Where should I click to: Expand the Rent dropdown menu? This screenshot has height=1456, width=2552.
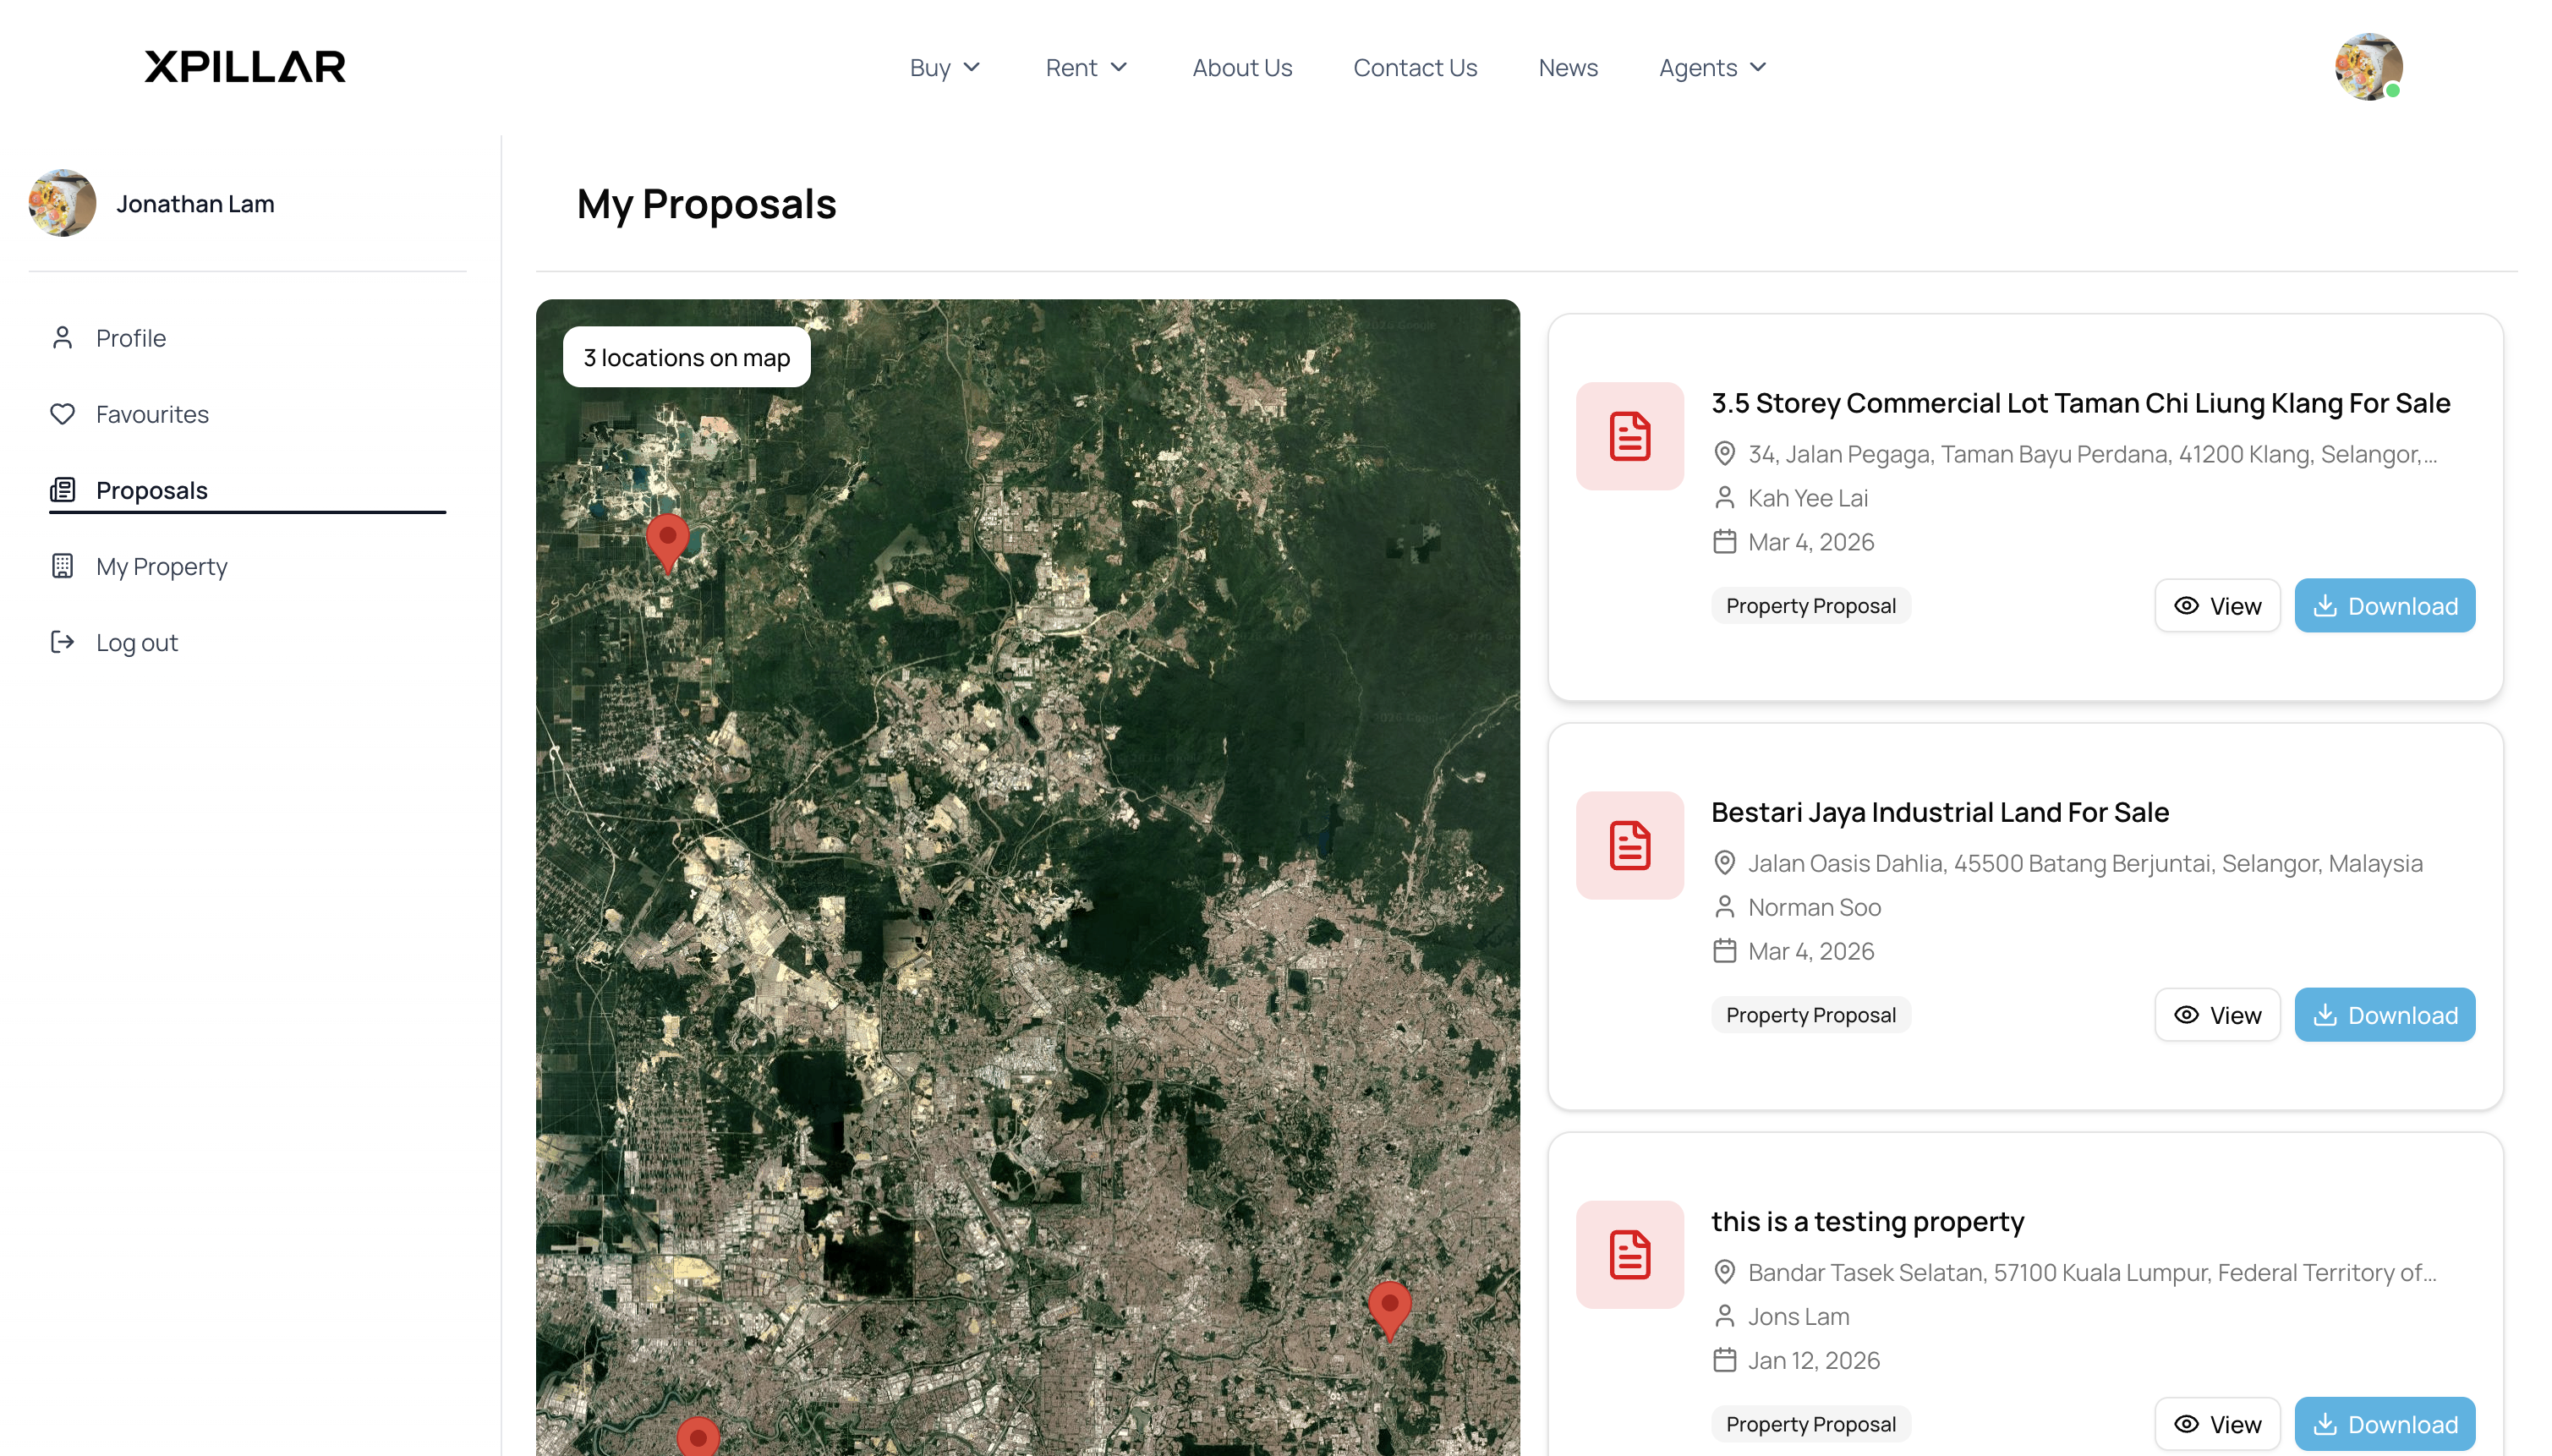[1087, 67]
